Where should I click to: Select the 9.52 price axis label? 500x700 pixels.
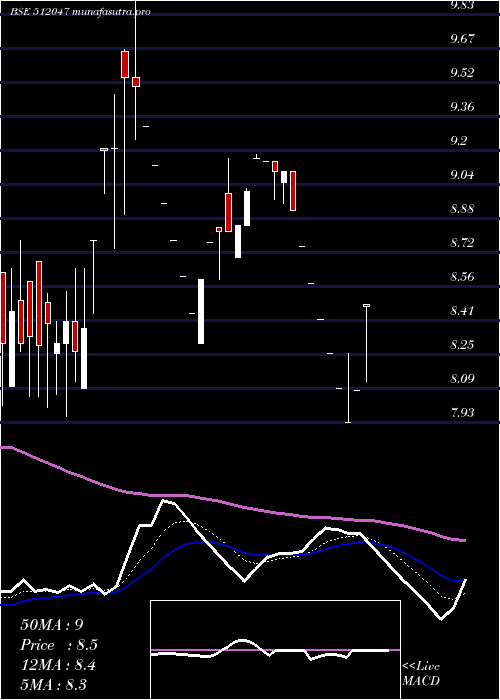[x=462, y=72]
